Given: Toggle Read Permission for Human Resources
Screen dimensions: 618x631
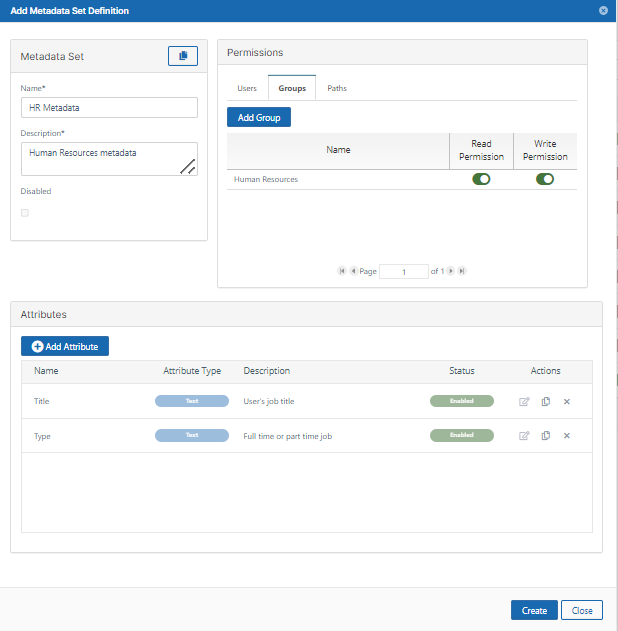Looking at the screenshot, I should pyautogui.click(x=481, y=179).
